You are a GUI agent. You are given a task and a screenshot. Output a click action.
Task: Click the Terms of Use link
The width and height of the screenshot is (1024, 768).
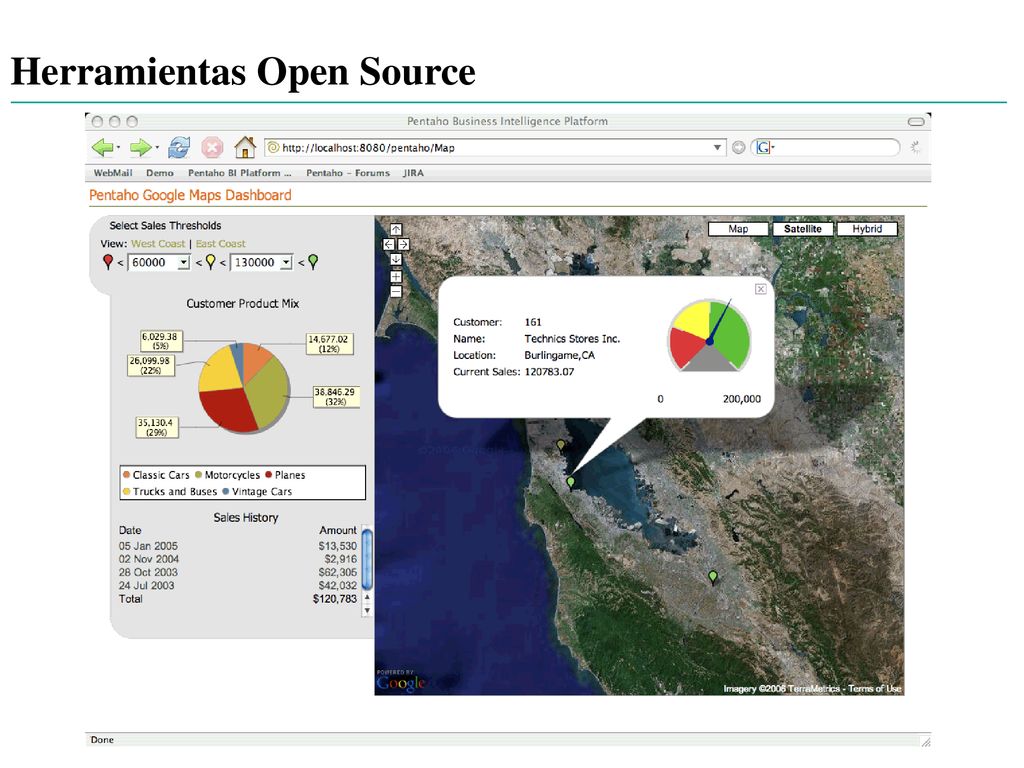pyautogui.click(x=874, y=688)
